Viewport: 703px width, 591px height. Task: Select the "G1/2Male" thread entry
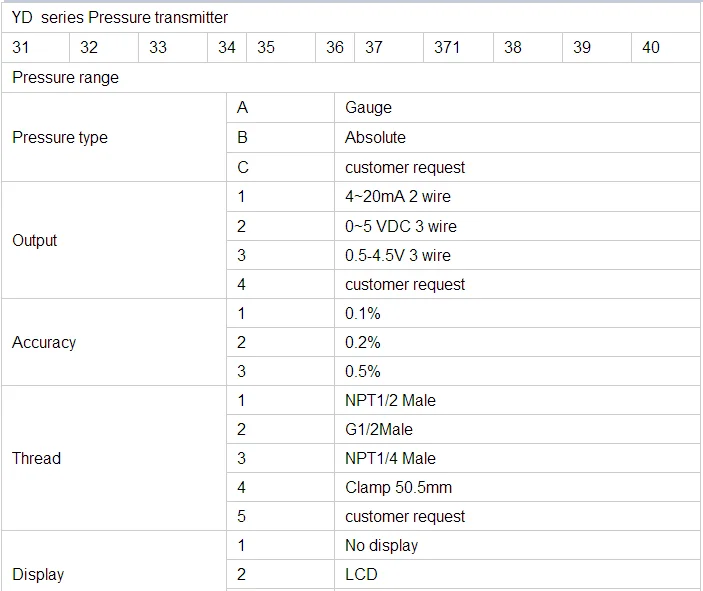(x=379, y=429)
